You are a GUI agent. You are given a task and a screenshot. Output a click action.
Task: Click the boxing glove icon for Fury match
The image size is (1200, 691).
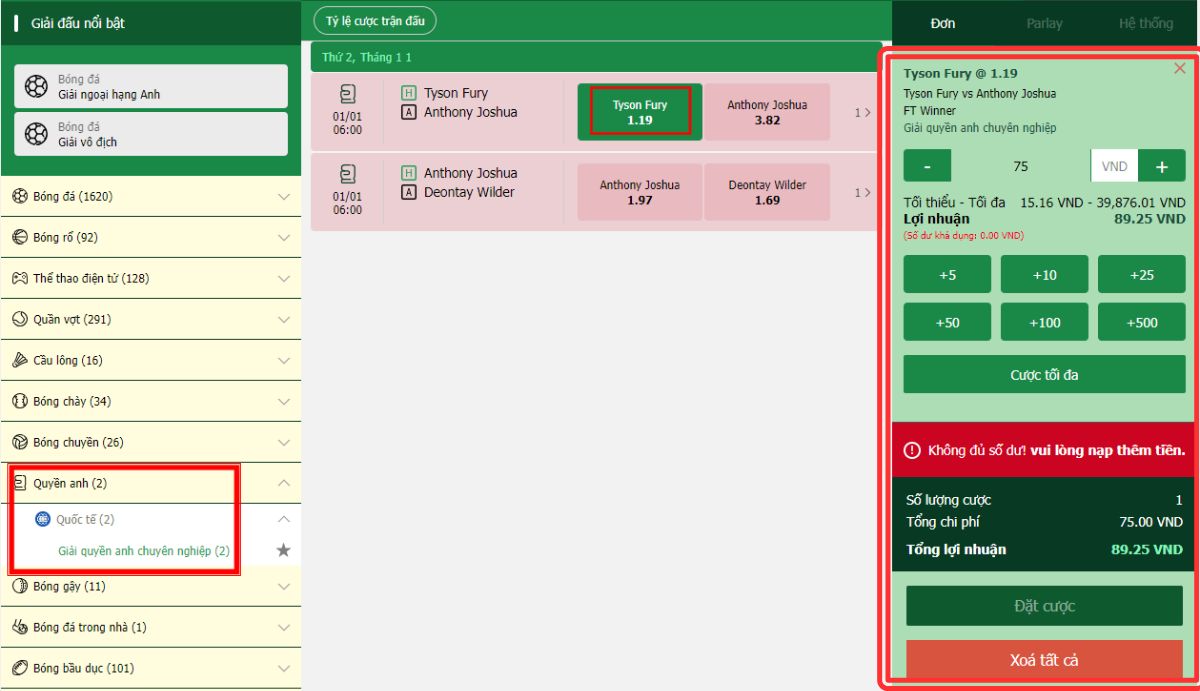(347, 94)
